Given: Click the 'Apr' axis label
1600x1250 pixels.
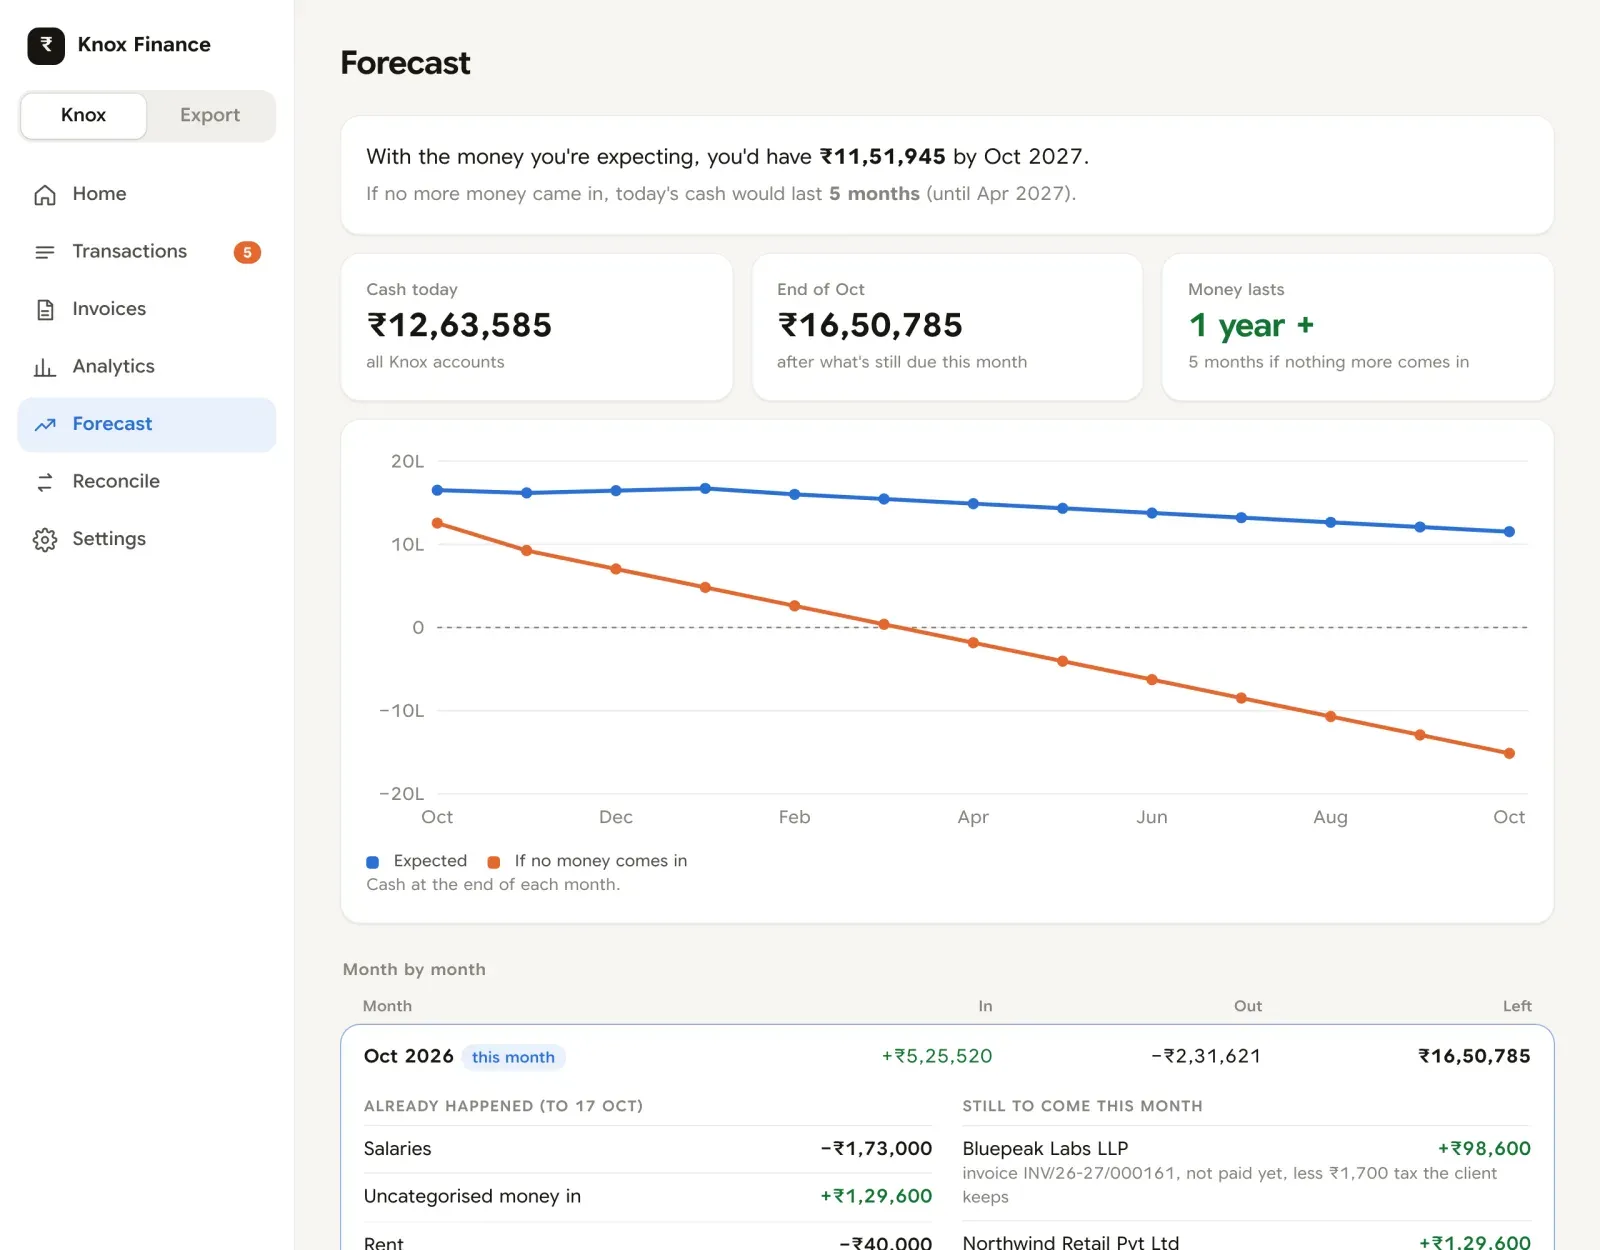Looking at the screenshot, I should 973,817.
